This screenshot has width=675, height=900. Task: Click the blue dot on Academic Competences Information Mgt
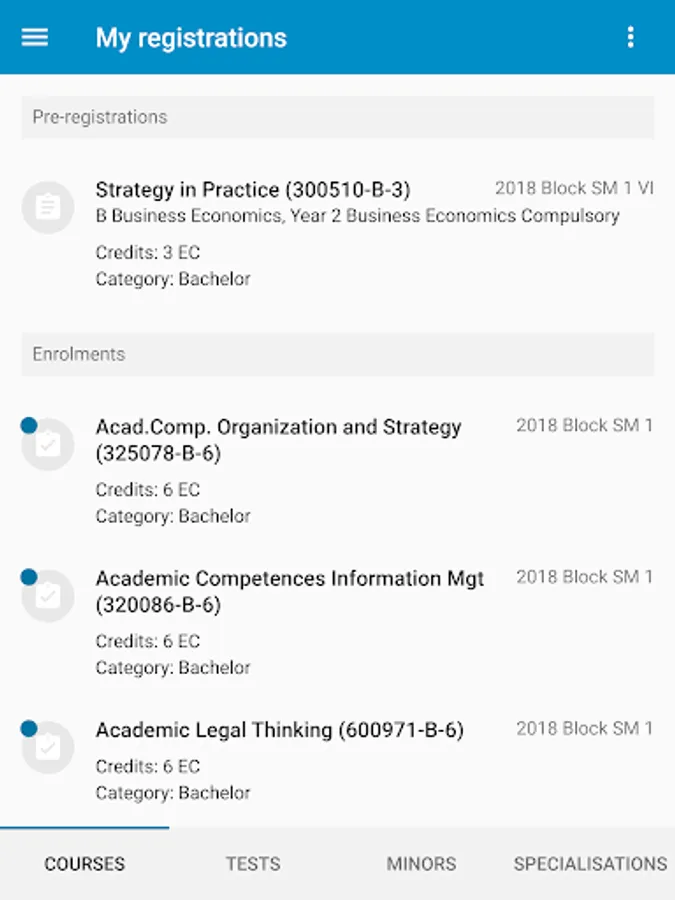(29, 577)
